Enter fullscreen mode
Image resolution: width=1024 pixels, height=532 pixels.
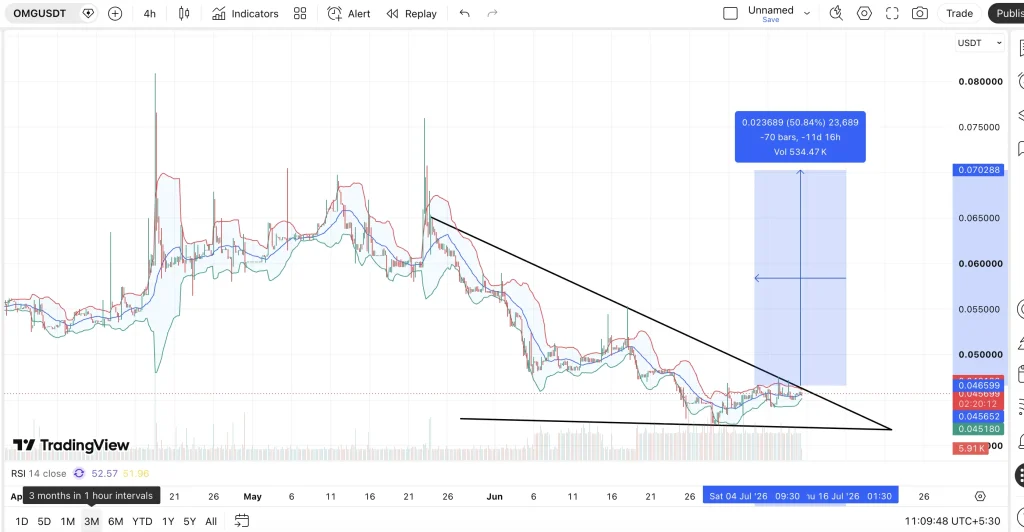(x=892, y=13)
